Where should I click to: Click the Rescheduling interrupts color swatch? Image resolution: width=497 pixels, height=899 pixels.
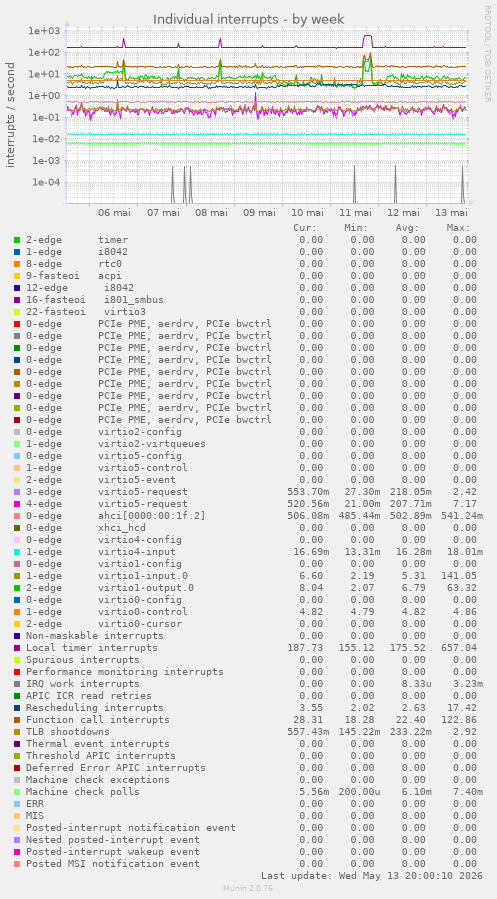coord(17,708)
